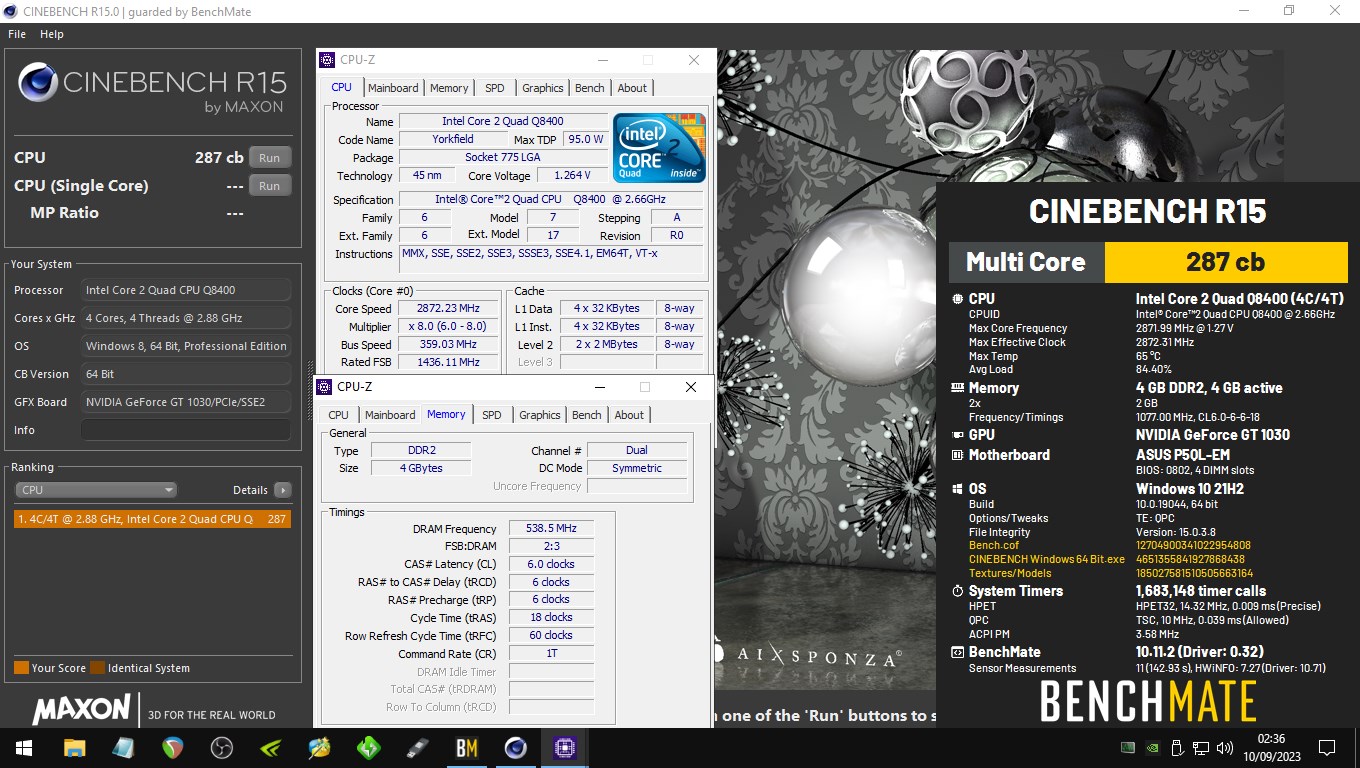
Task: Click the Processor field Intel Core 2 Quad CPU Q8400
Action: click(186, 290)
